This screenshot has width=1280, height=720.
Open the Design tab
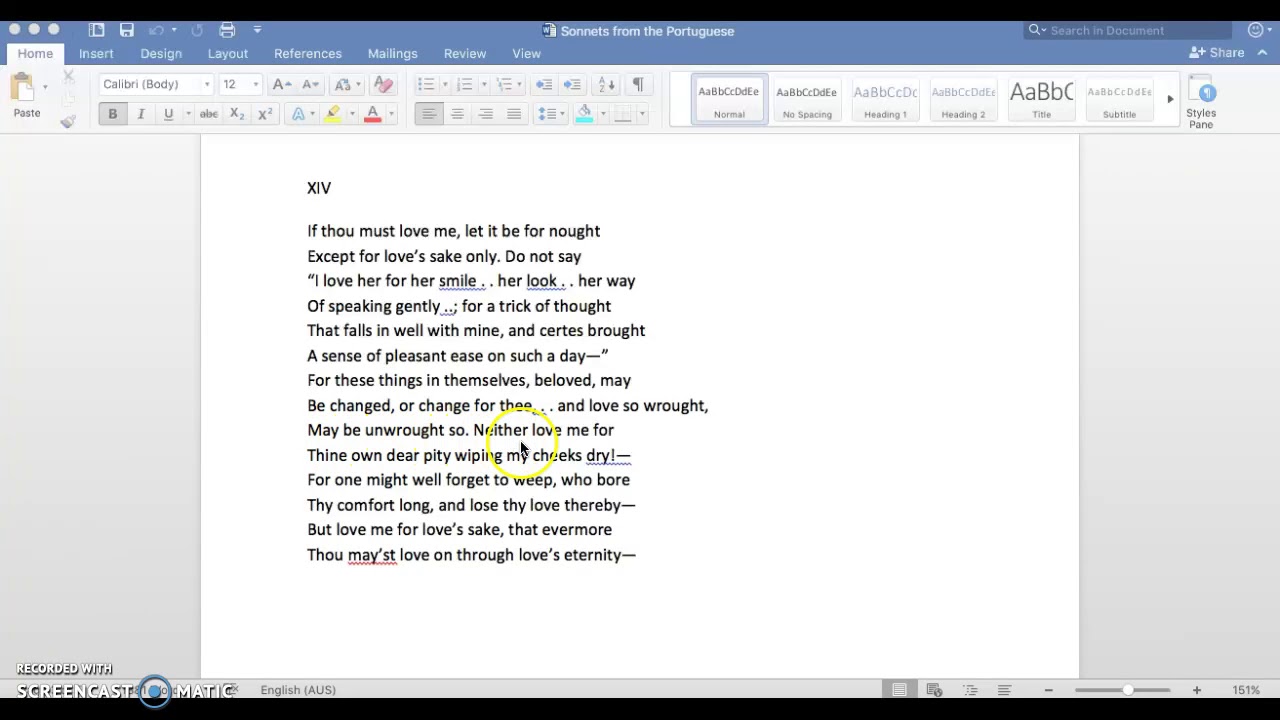point(161,53)
